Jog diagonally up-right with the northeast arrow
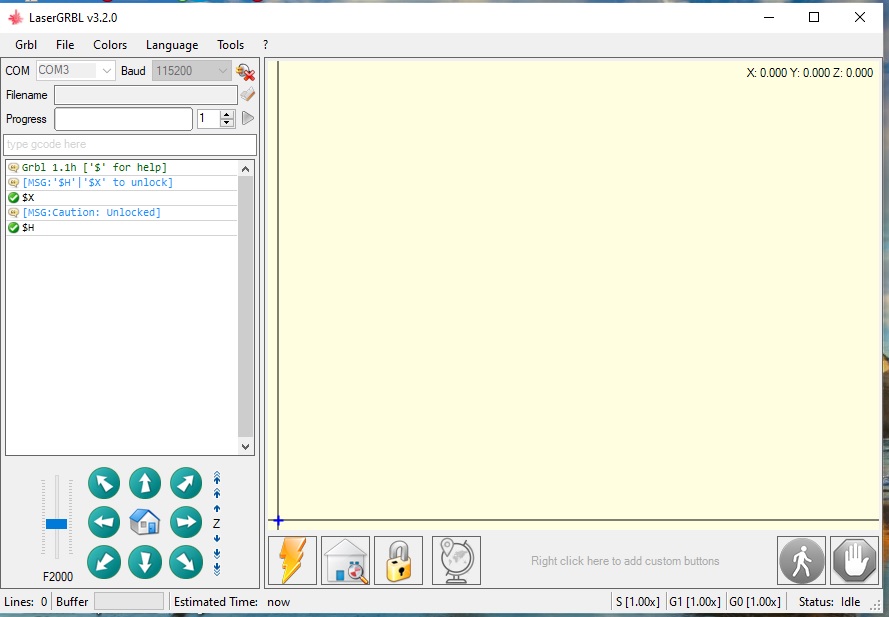 click(x=186, y=483)
